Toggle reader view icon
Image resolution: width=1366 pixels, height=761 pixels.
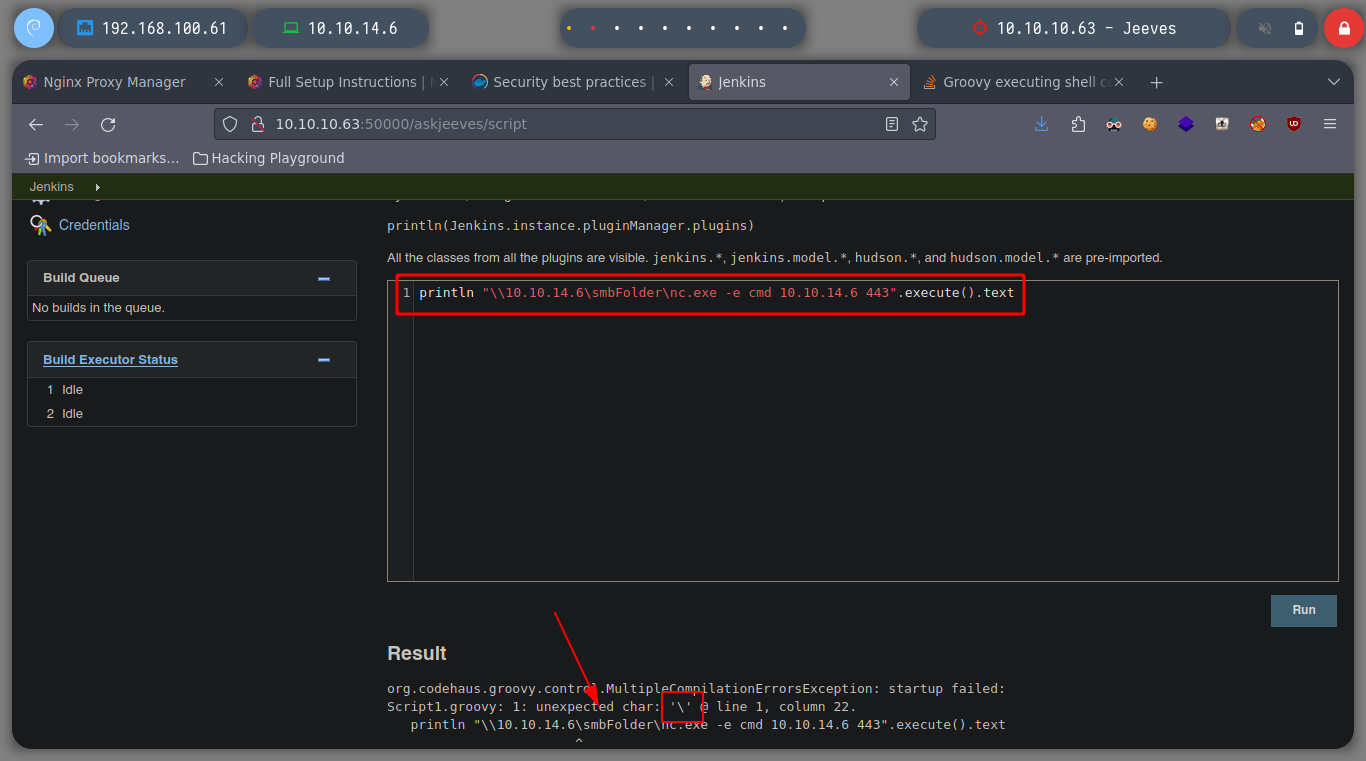coord(892,124)
